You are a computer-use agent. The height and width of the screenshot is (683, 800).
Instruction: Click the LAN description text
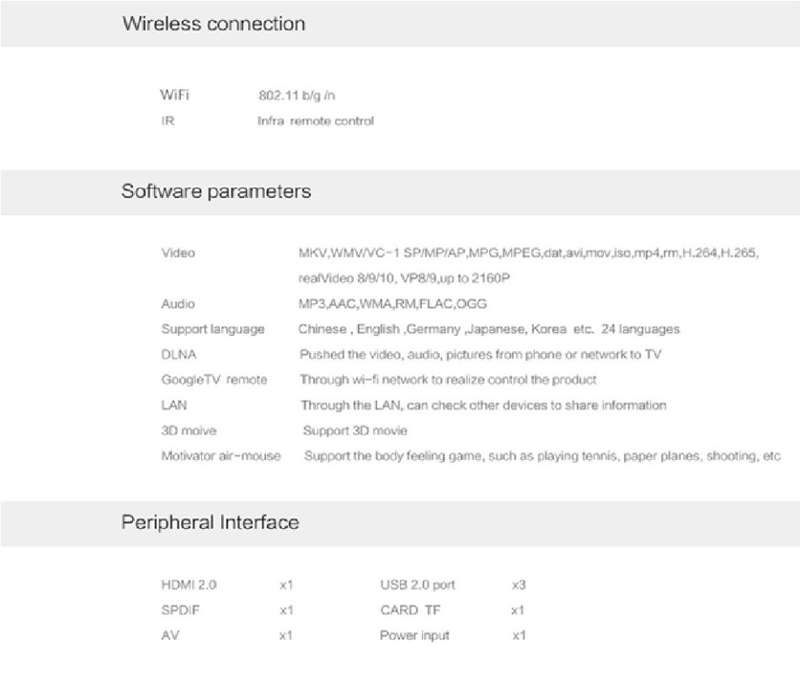[x=484, y=406]
